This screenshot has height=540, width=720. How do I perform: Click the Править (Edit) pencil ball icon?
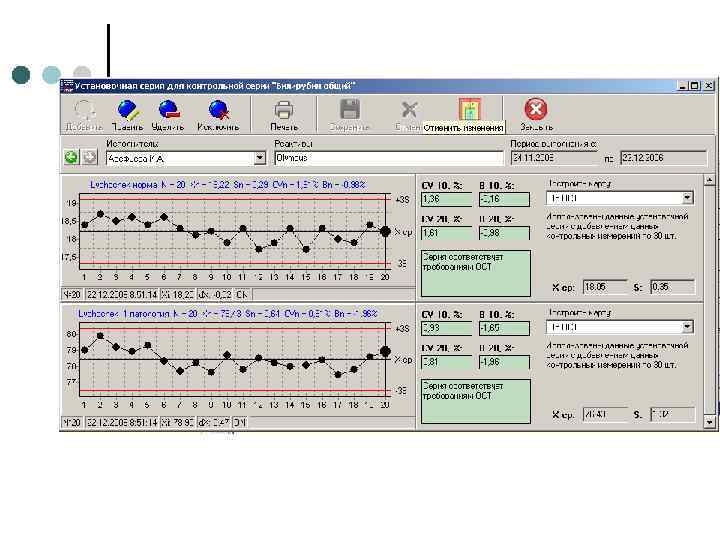pos(128,110)
